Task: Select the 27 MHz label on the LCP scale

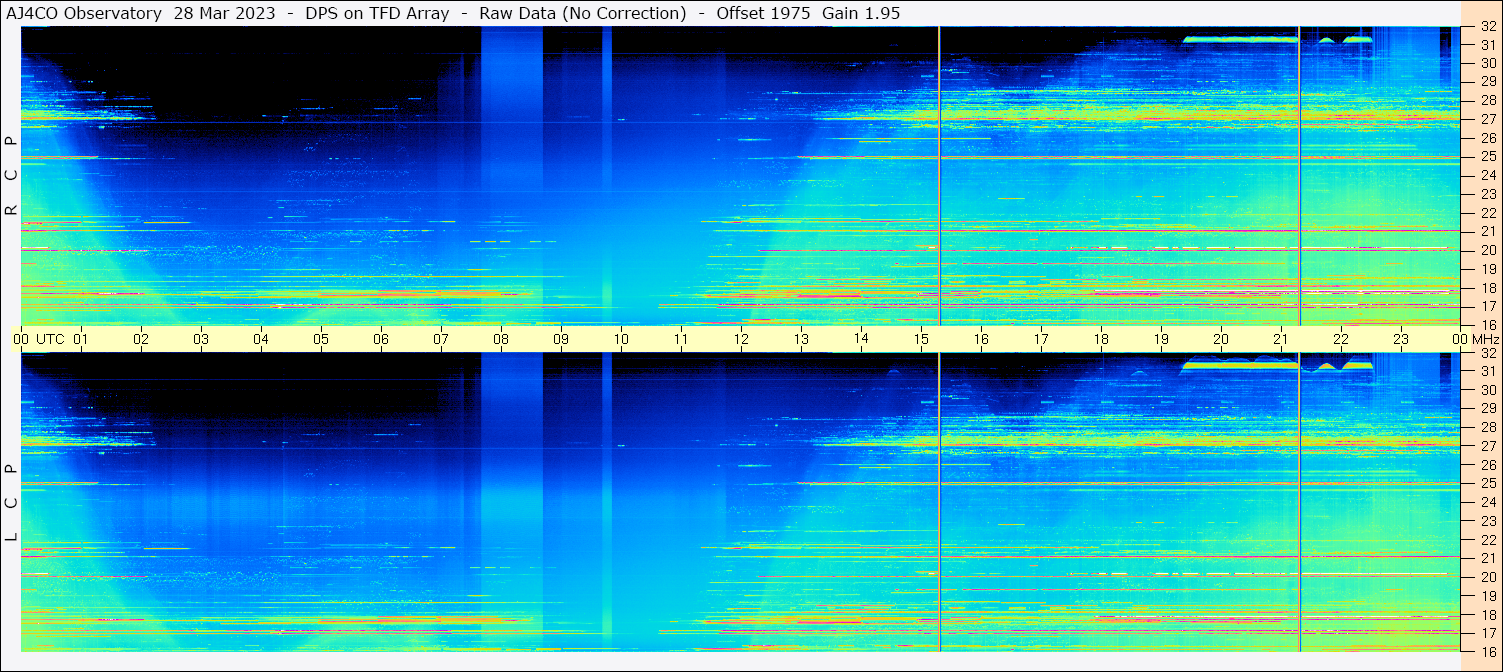Action: [1488, 446]
